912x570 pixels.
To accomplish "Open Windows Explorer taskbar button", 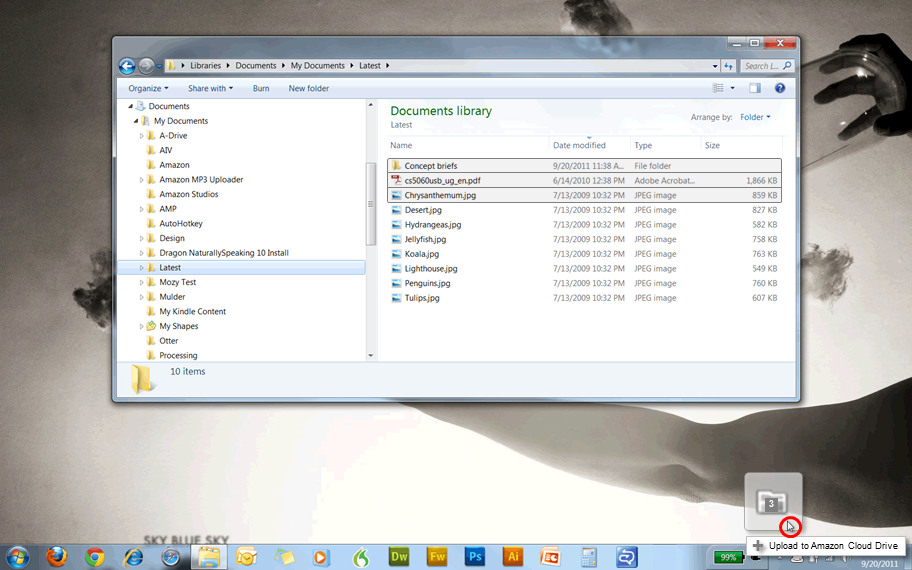I will click(209, 557).
